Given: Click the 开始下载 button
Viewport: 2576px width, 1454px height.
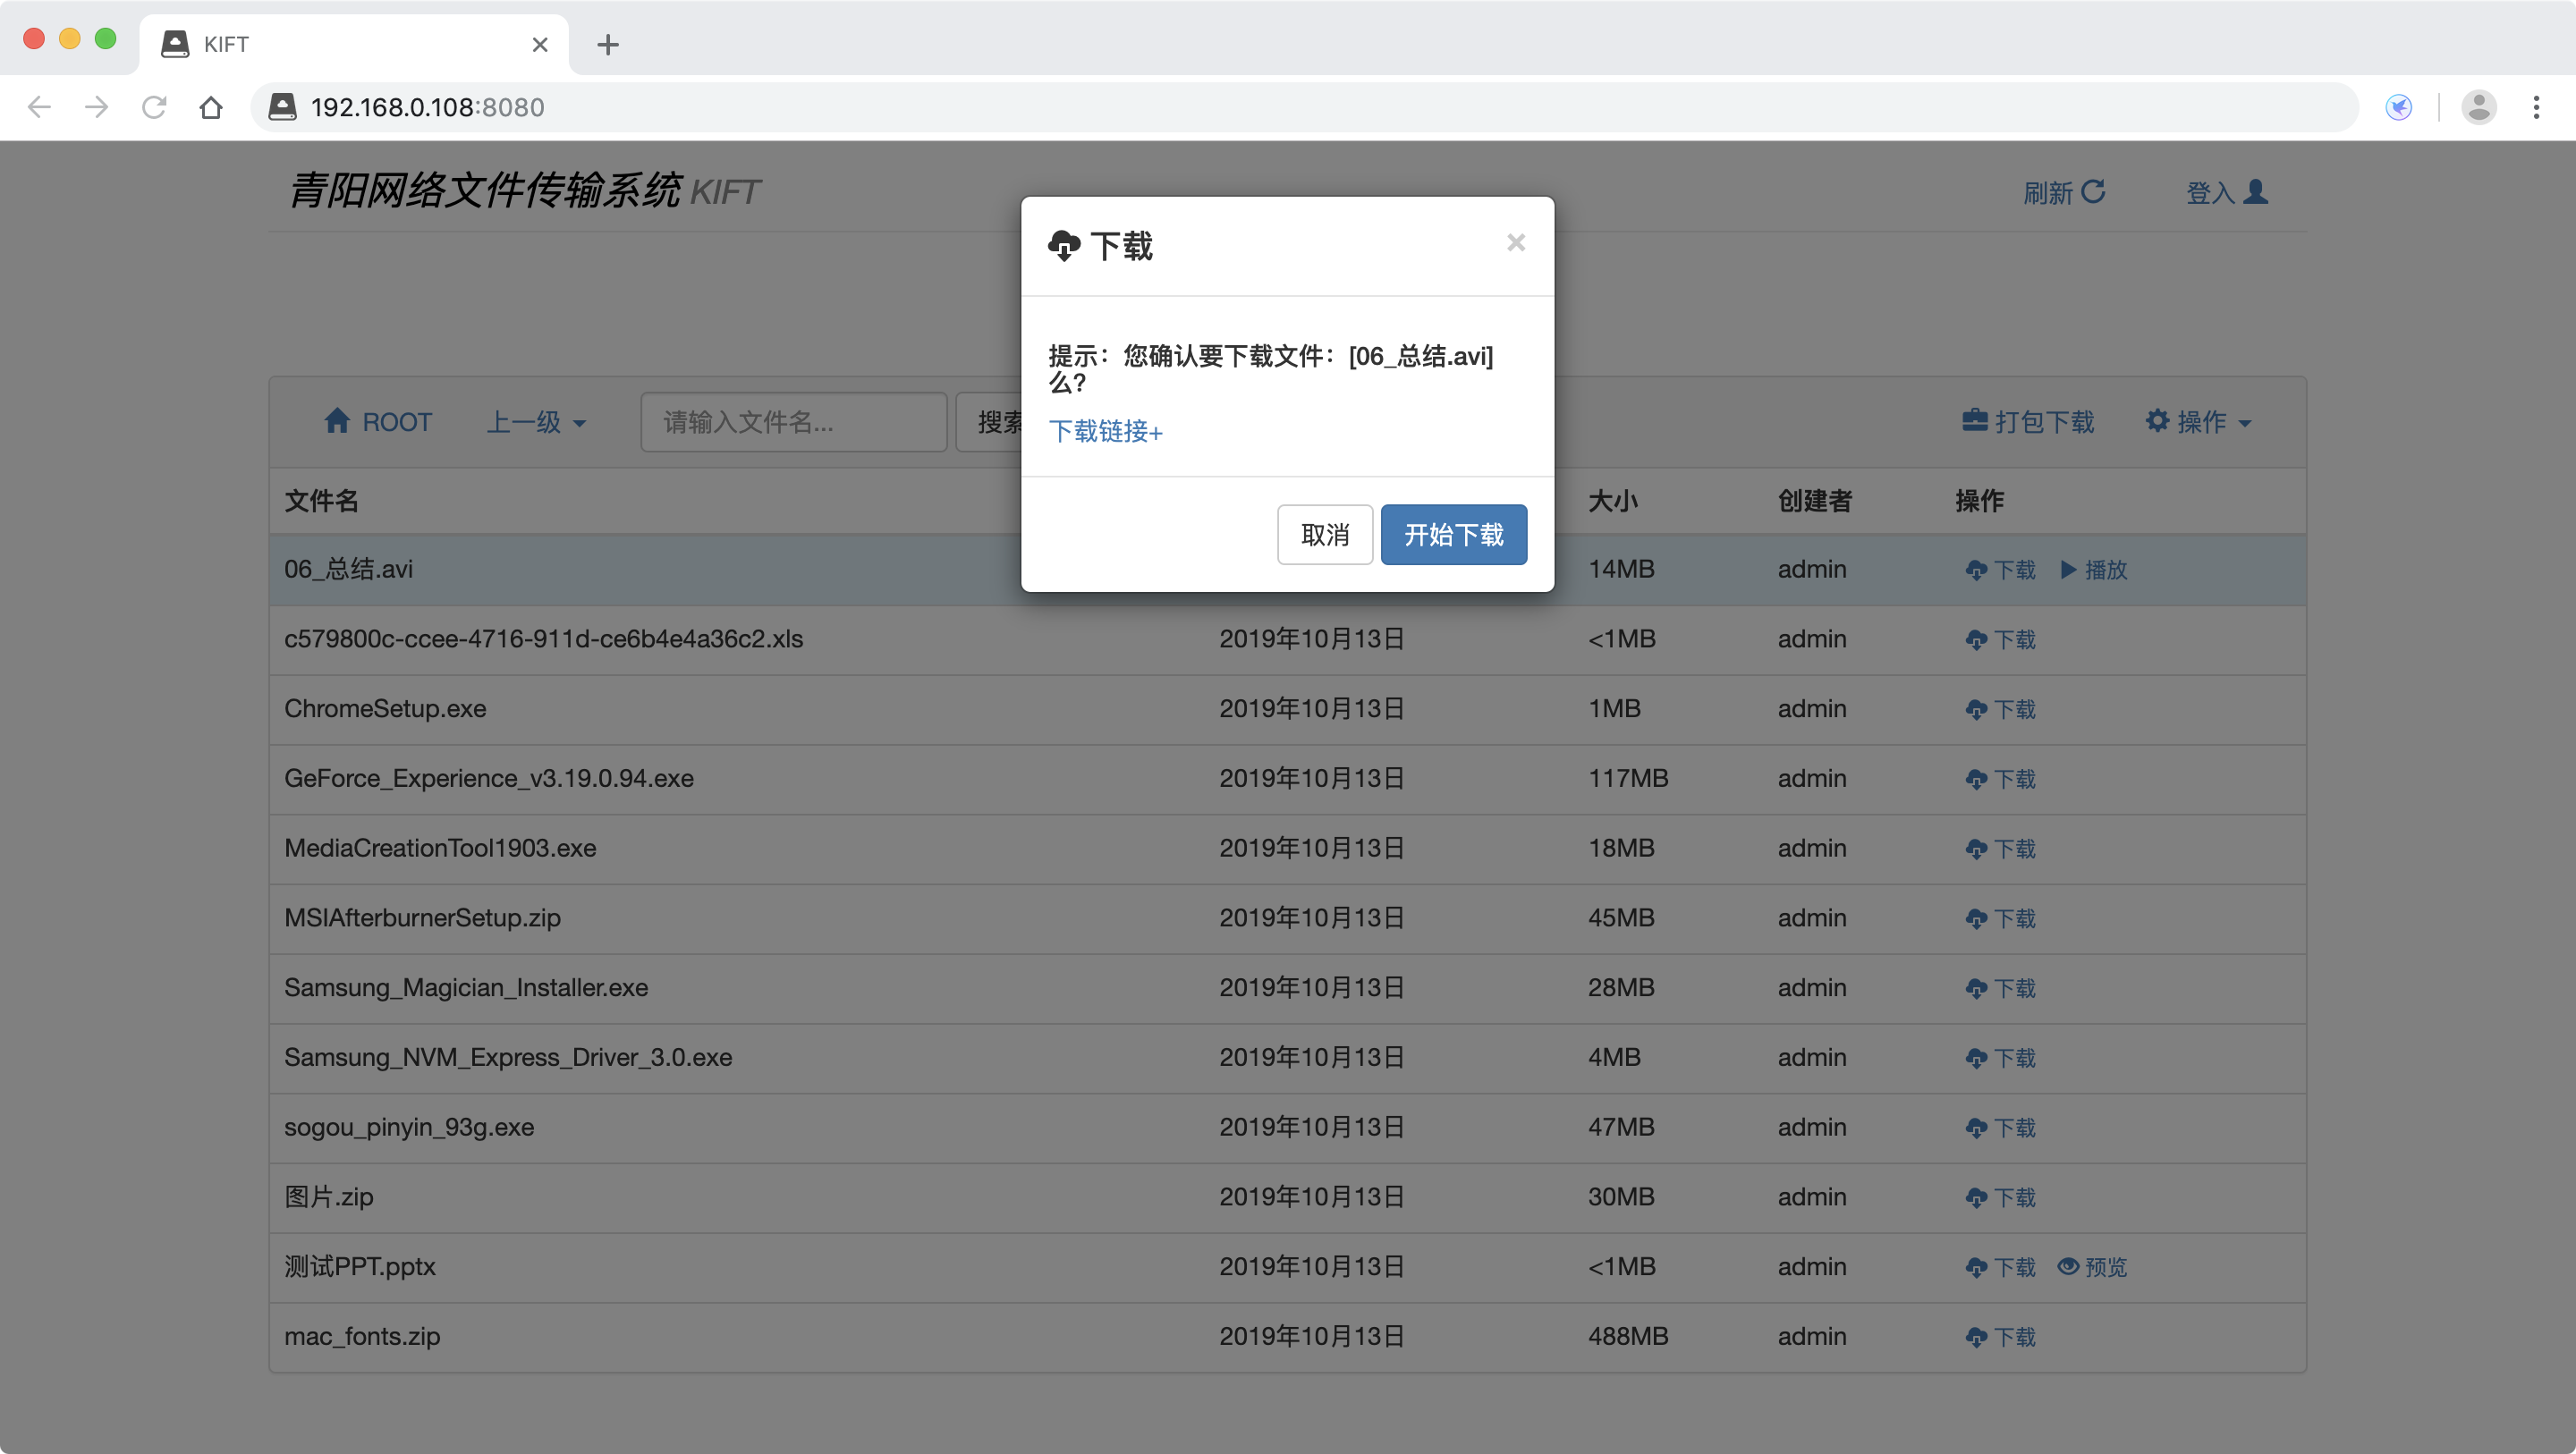Looking at the screenshot, I should click(x=1453, y=535).
